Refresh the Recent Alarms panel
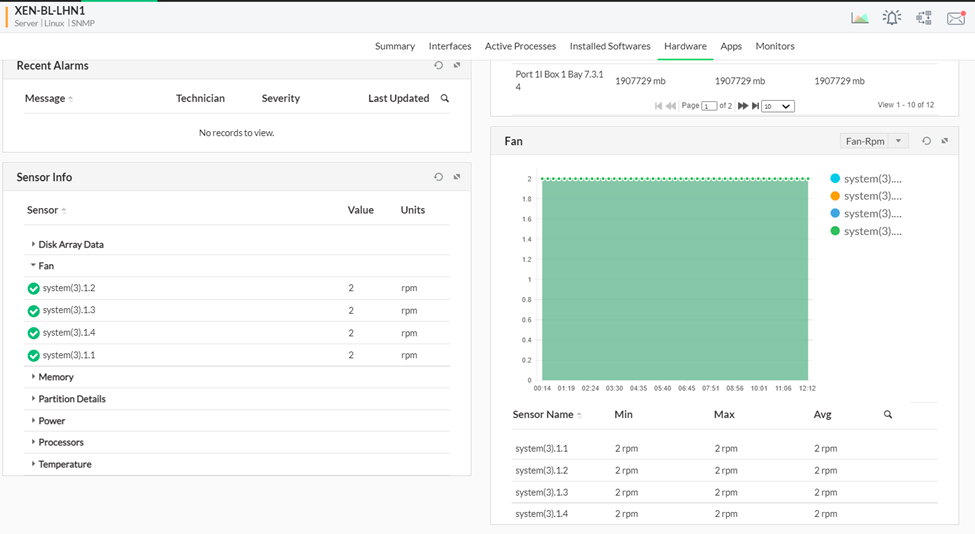Image resolution: width=975 pixels, height=534 pixels. [438, 65]
